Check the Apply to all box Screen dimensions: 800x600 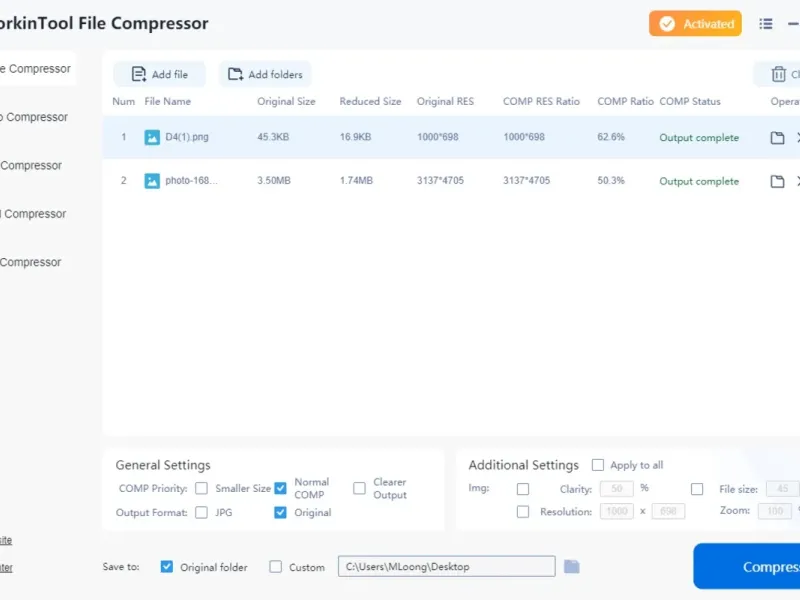(x=597, y=465)
